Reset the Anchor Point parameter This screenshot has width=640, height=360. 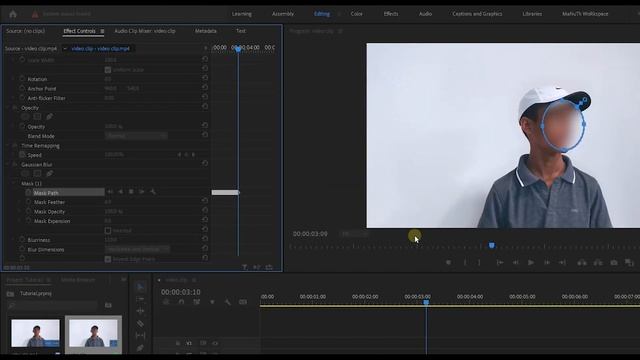205,88
